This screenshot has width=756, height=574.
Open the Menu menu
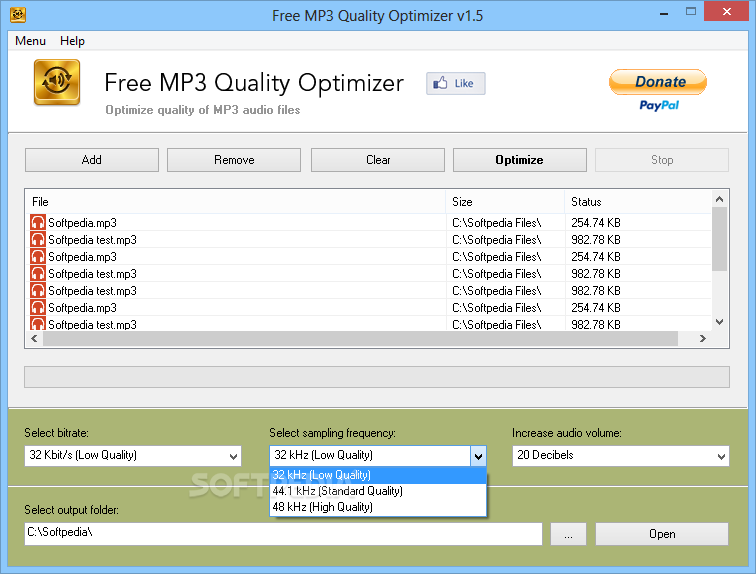(x=30, y=41)
